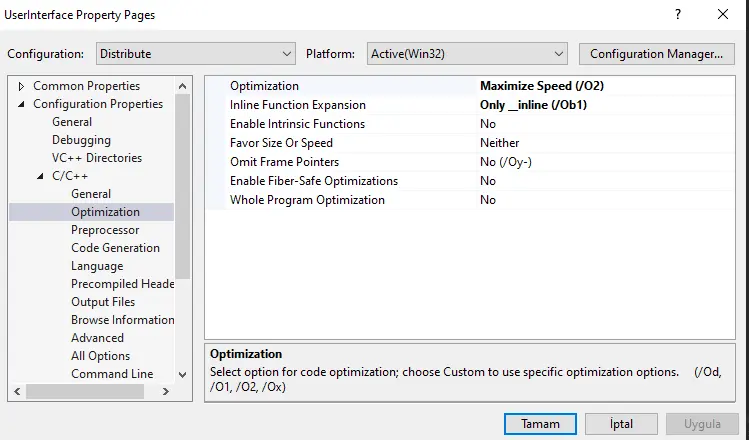Expand the Common Properties tree node
This screenshot has height=440, width=749.
21,86
